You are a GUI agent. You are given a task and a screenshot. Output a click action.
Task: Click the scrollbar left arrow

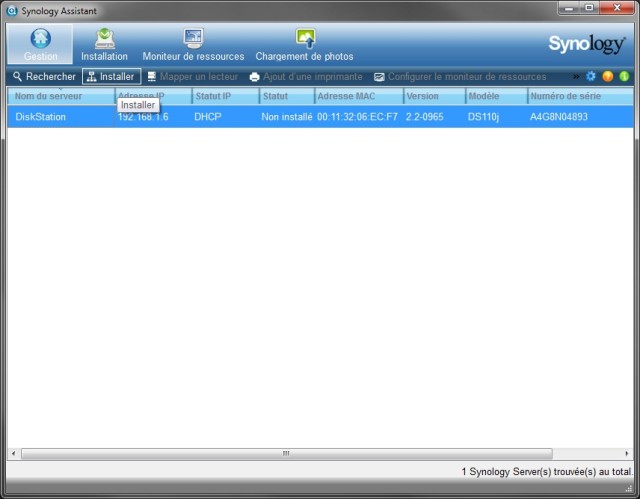(13, 453)
